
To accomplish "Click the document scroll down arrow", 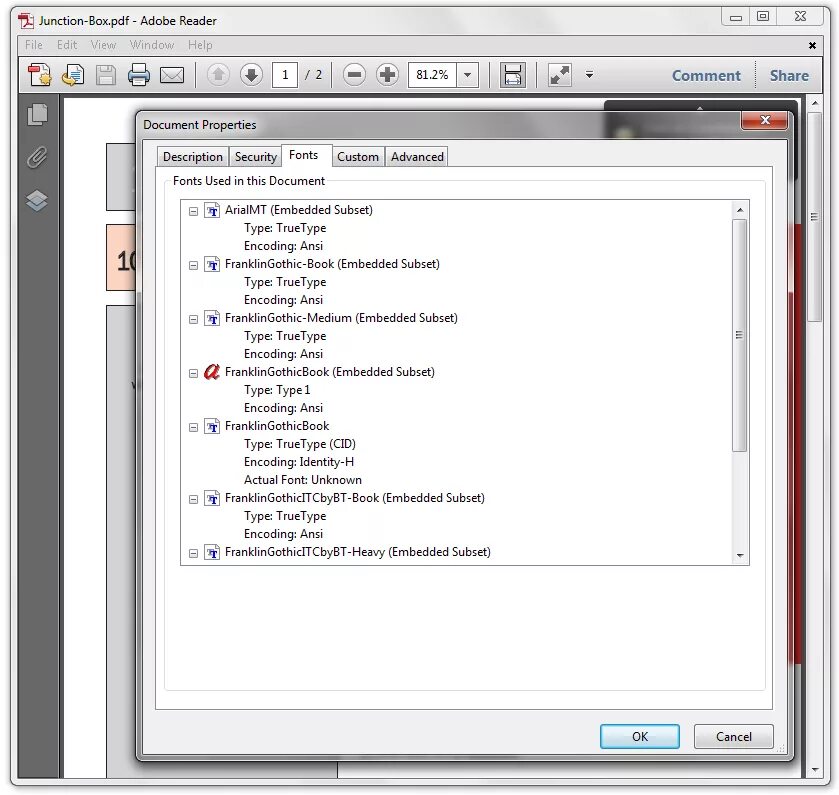I will tap(815, 770).
